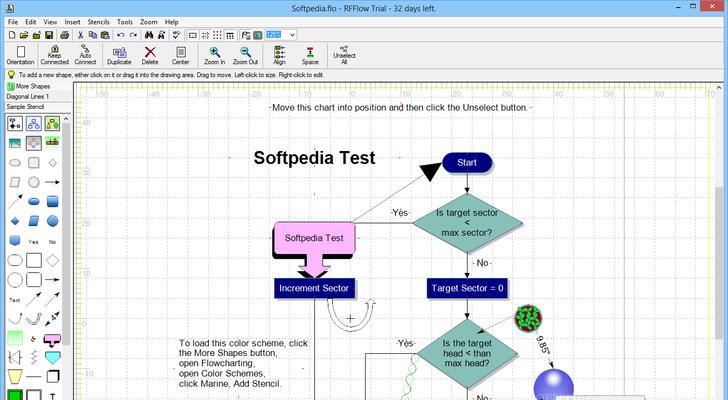
Task: Pick the green flowchart stencil icon
Action: [52, 123]
